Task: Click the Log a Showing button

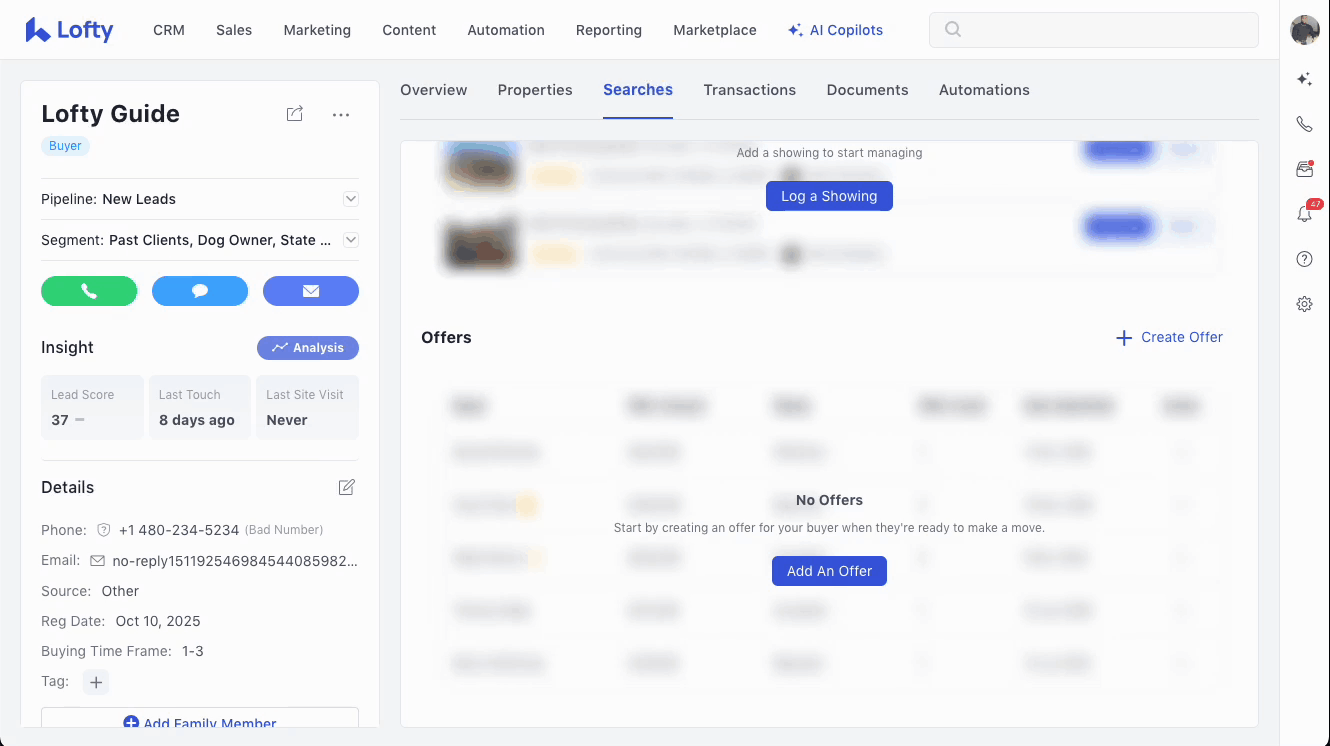Action: tap(829, 196)
